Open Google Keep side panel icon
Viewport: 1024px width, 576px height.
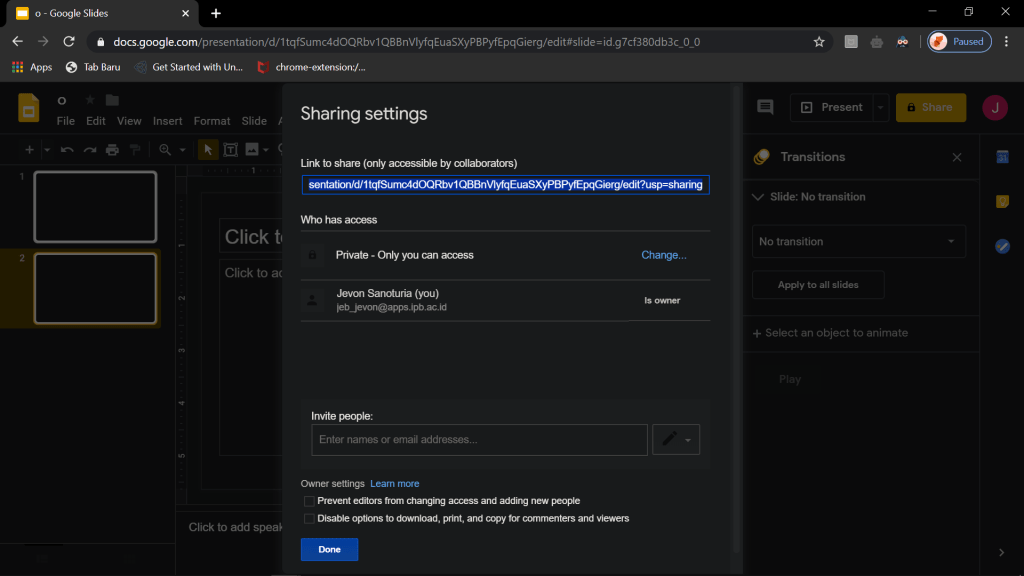(1002, 201)
